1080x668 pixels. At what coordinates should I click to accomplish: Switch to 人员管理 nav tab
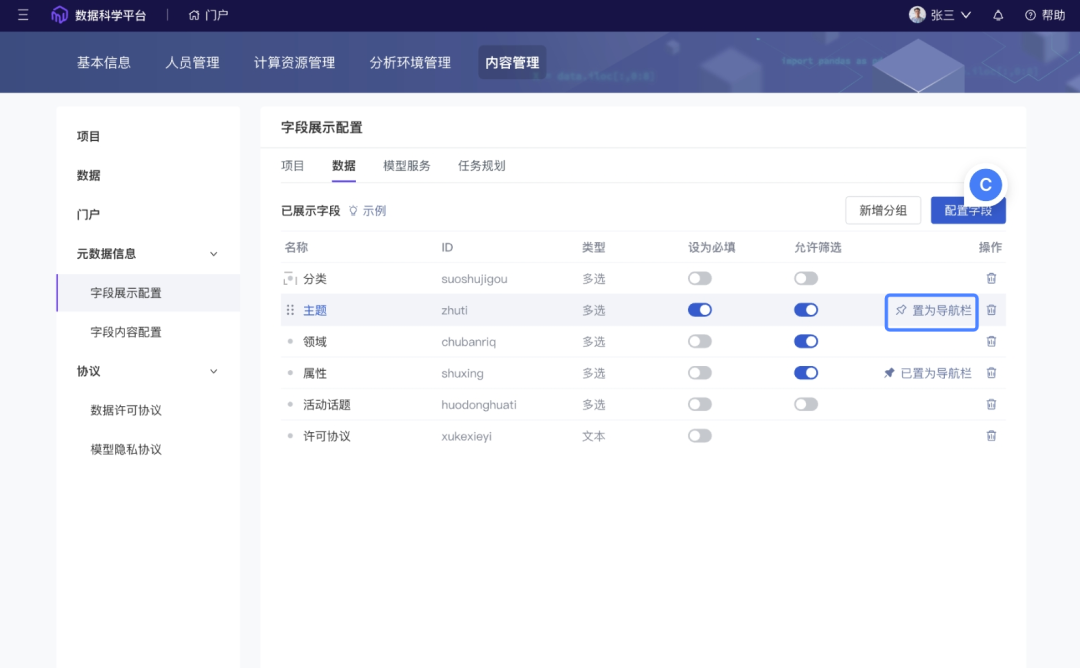point(192,63)
